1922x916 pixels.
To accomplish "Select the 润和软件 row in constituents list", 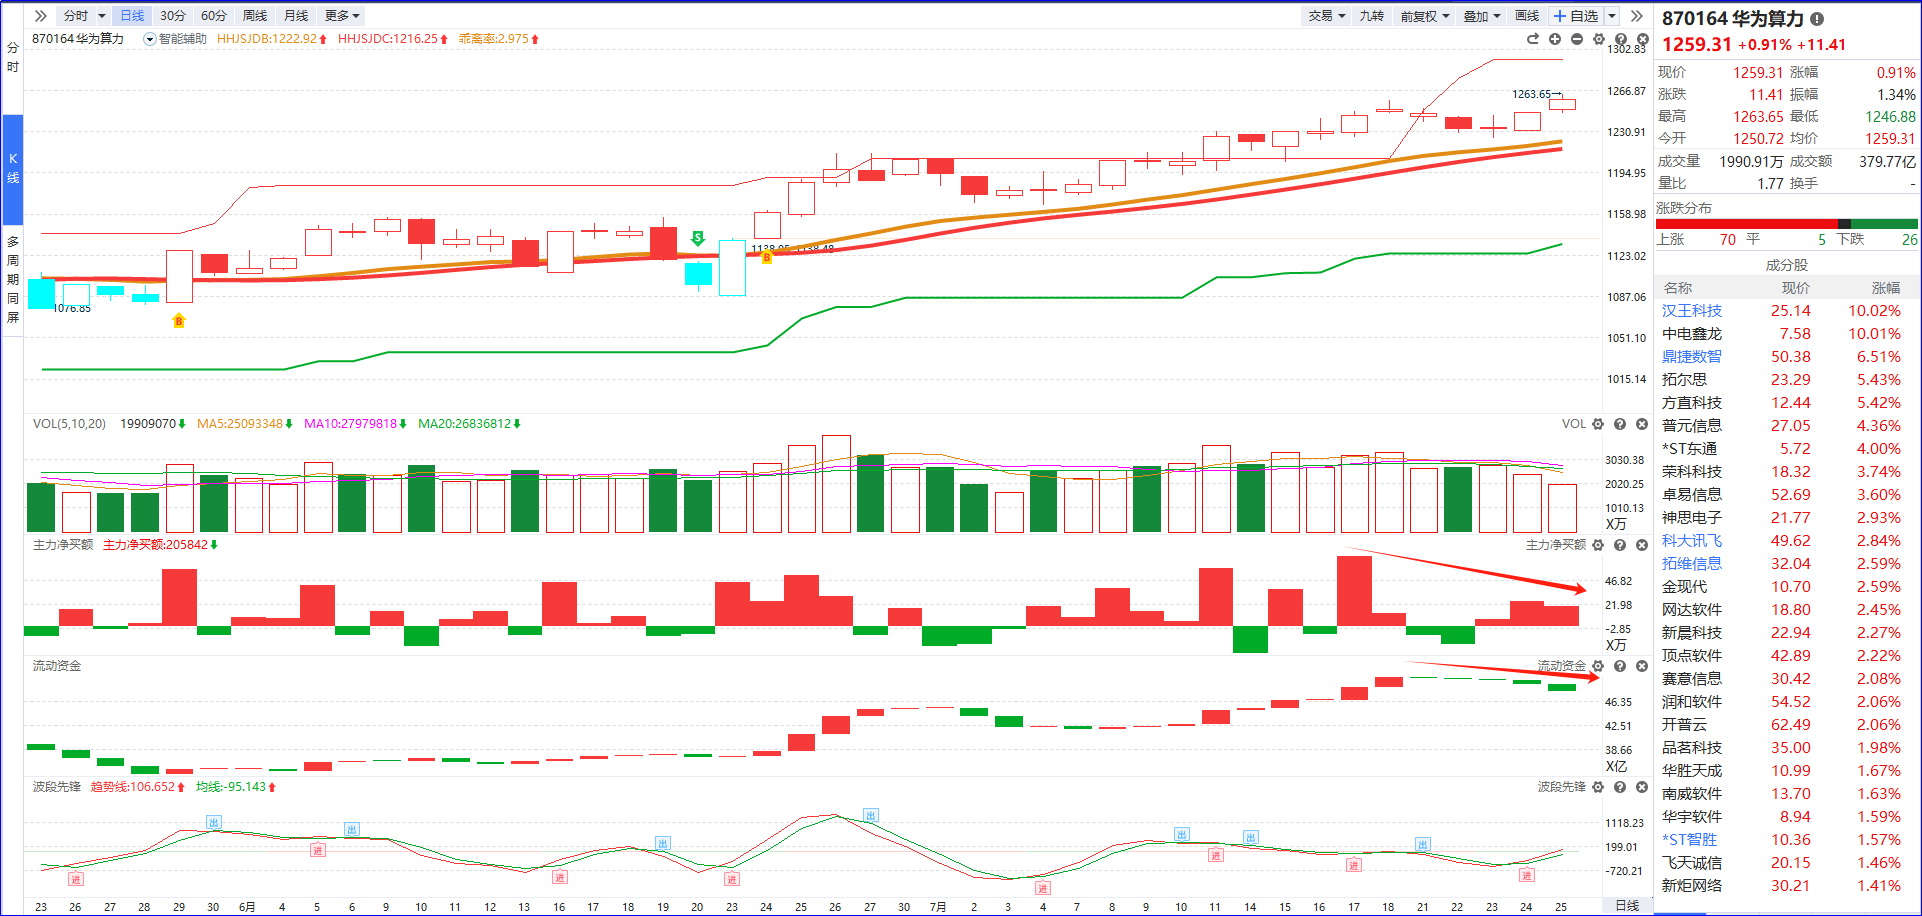I will (1787, 702).
